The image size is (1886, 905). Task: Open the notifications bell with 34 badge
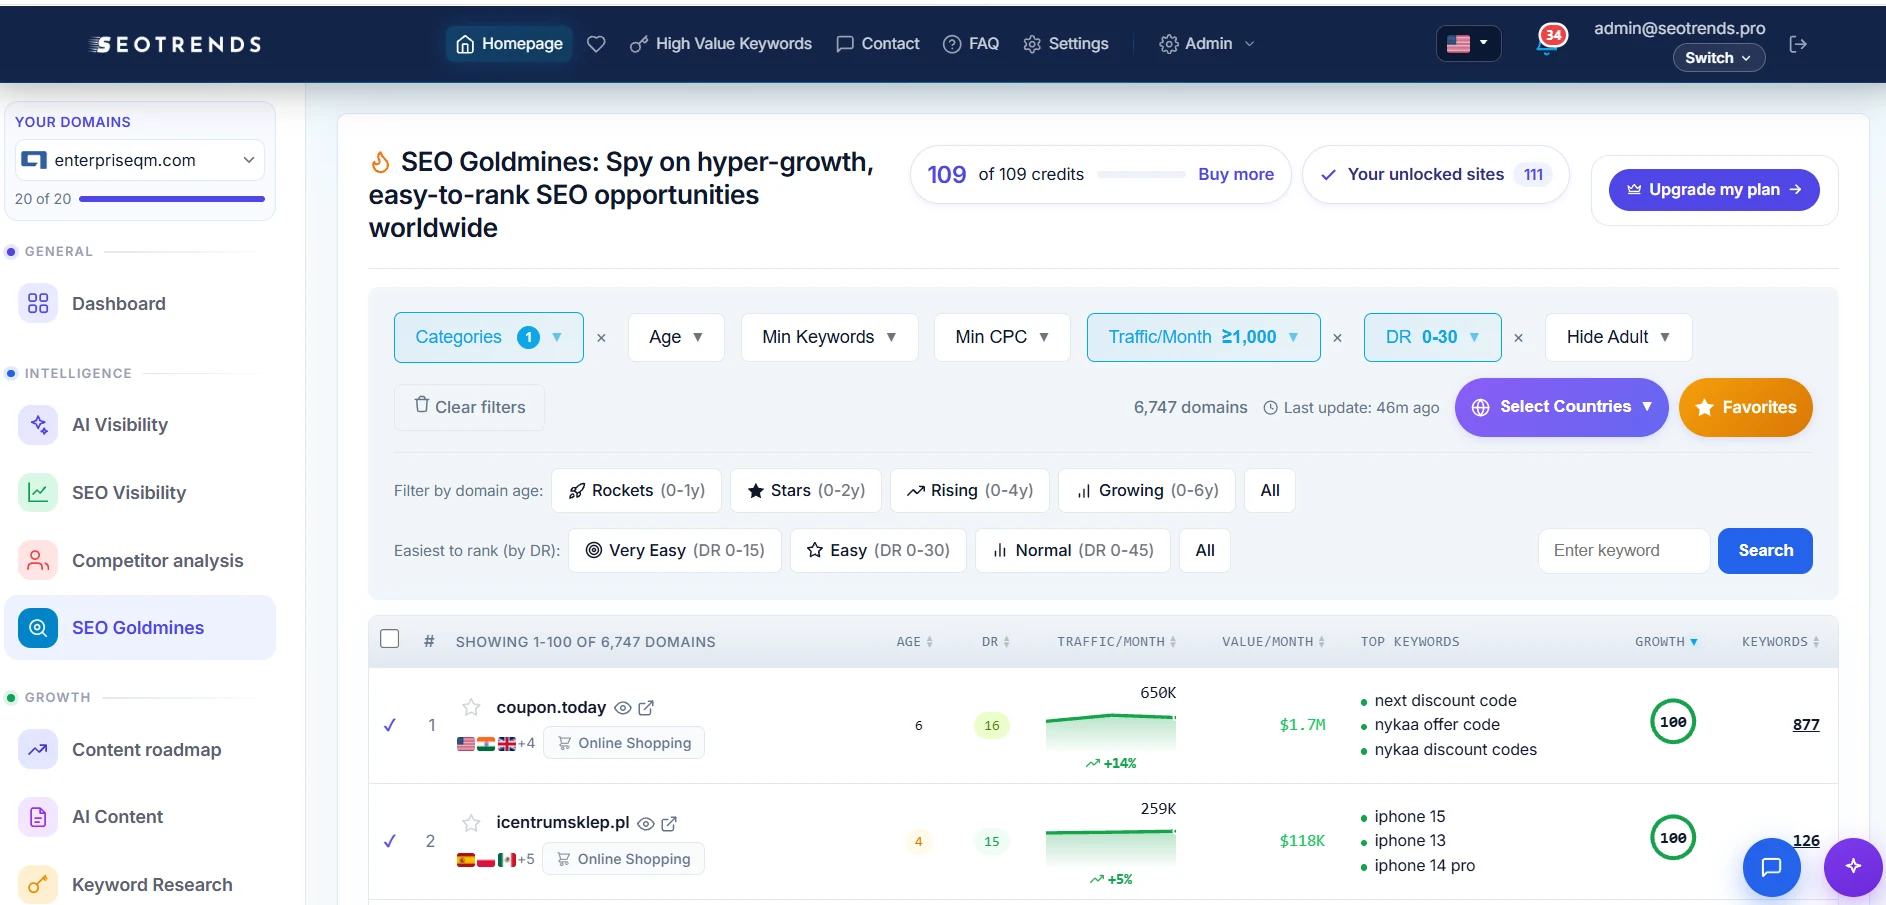pos(1549,43)
